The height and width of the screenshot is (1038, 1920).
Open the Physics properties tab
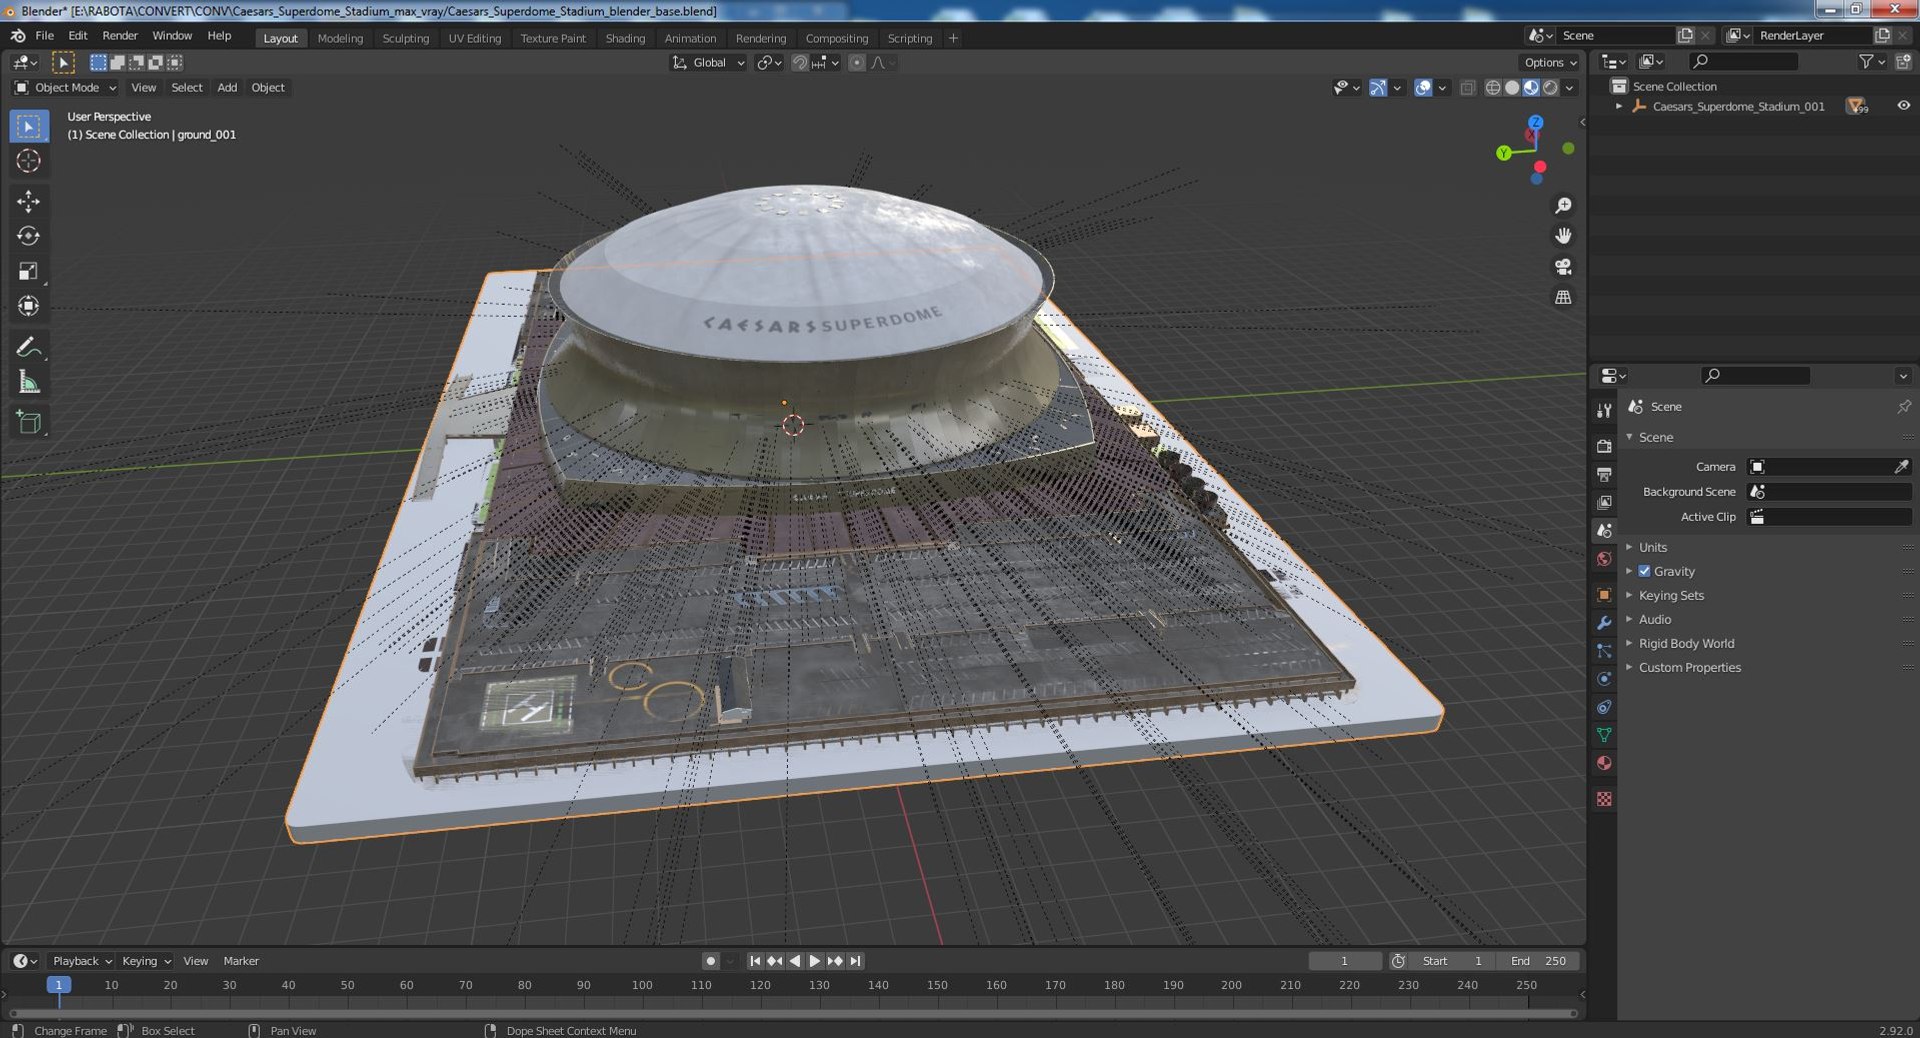pyautogui.click(x=1604, y=678)
